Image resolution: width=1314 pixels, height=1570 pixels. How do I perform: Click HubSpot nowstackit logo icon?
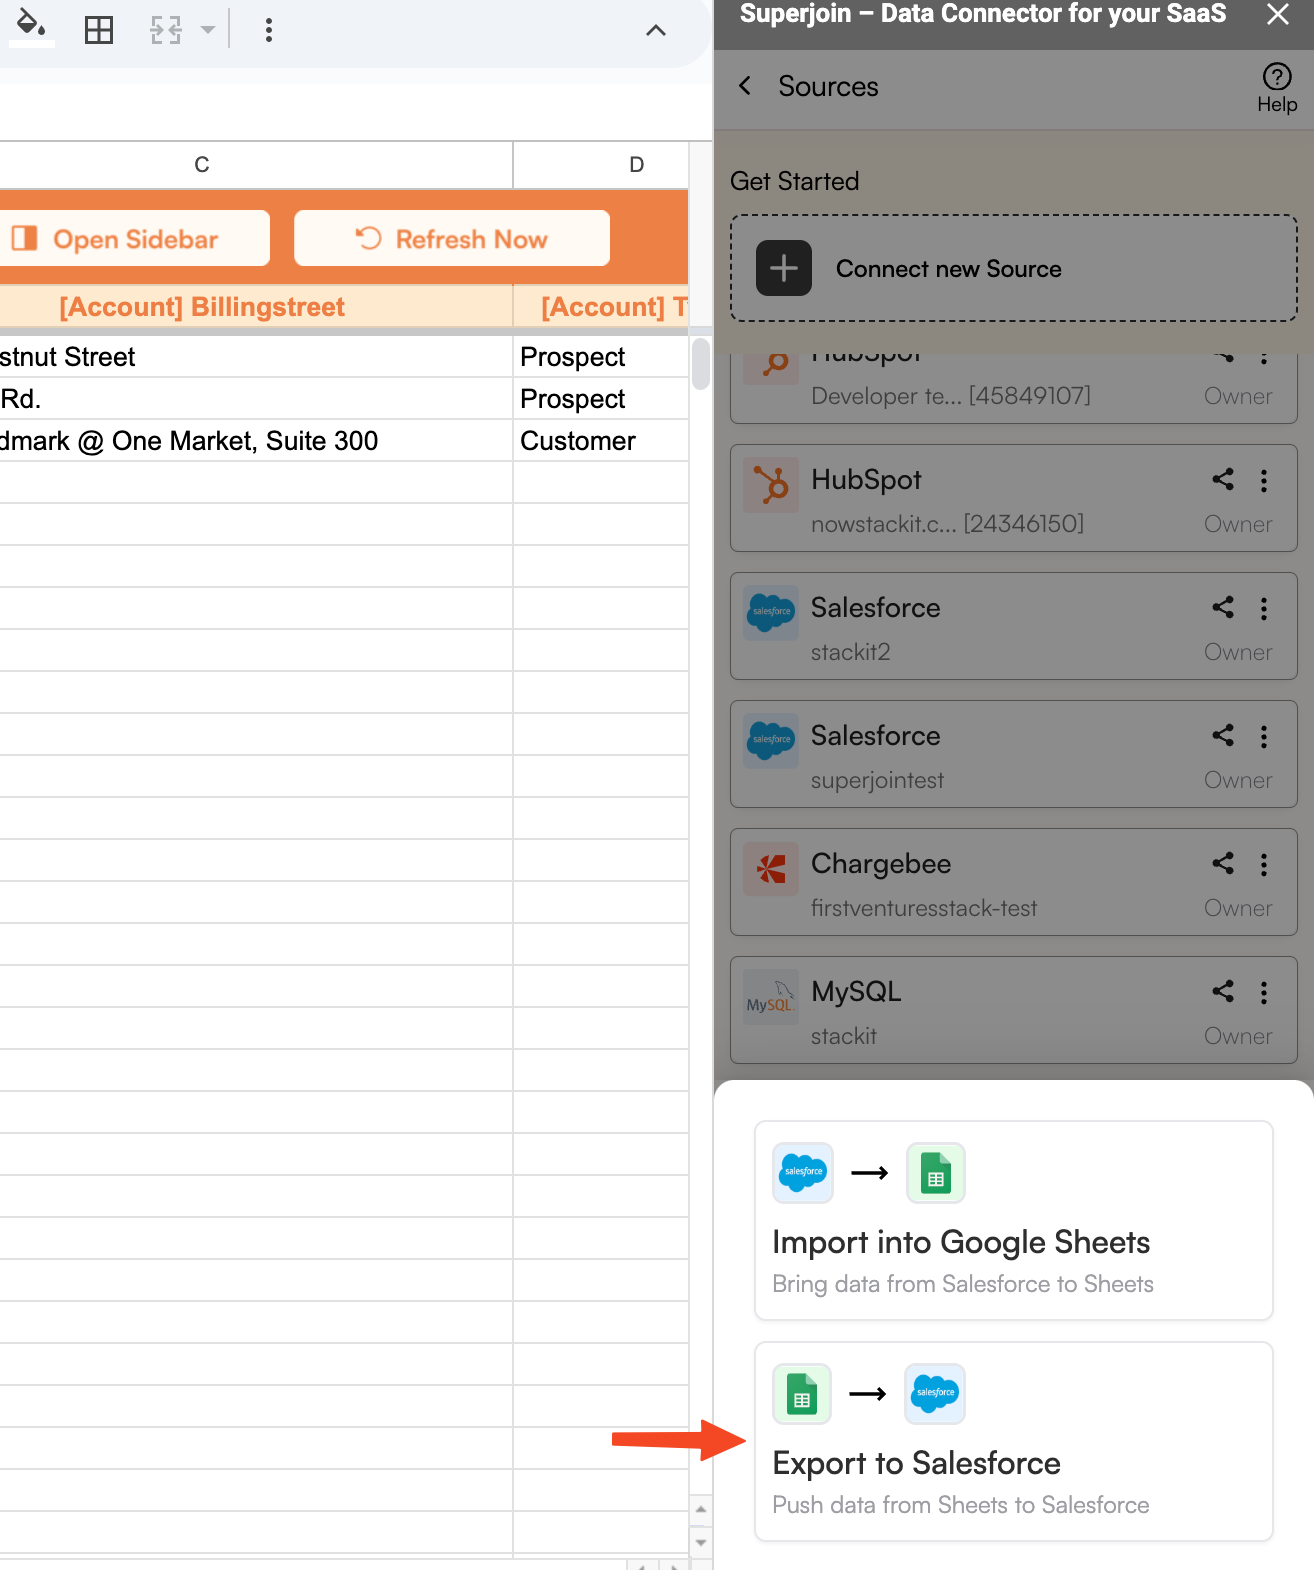pos(771,485)
